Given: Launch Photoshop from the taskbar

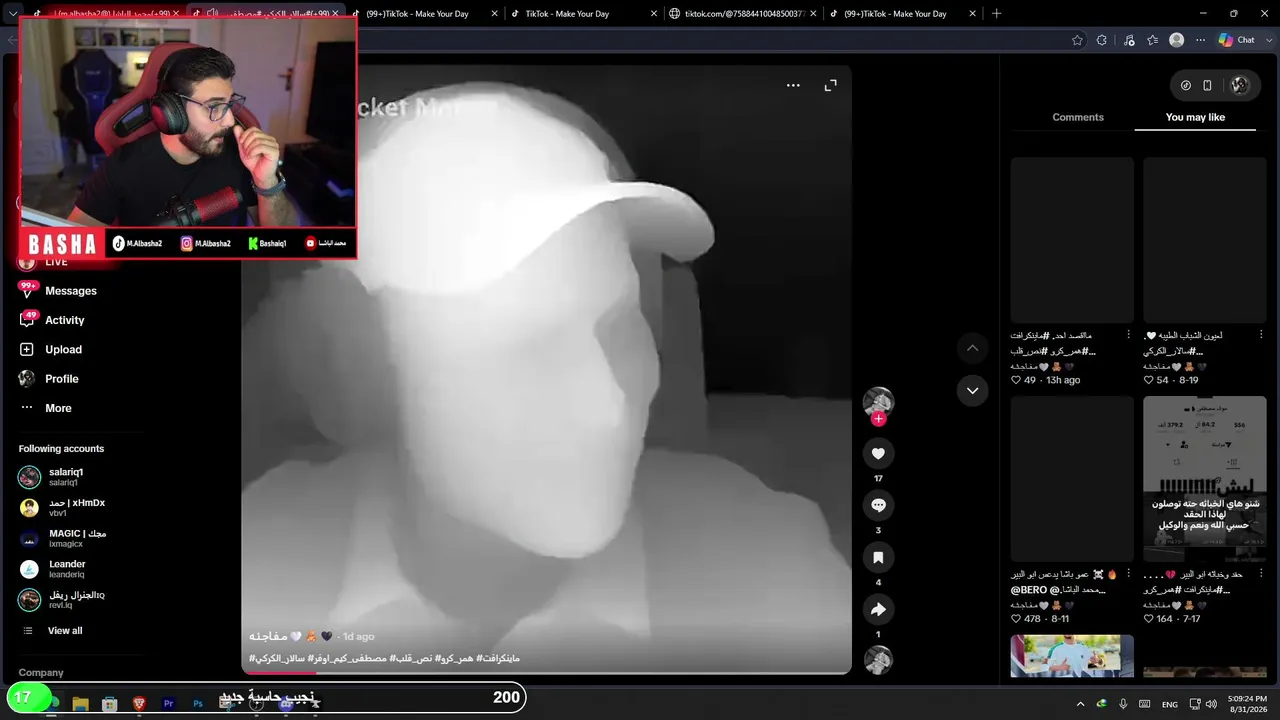Looking at the screenshot, I should tap(198, 704).
